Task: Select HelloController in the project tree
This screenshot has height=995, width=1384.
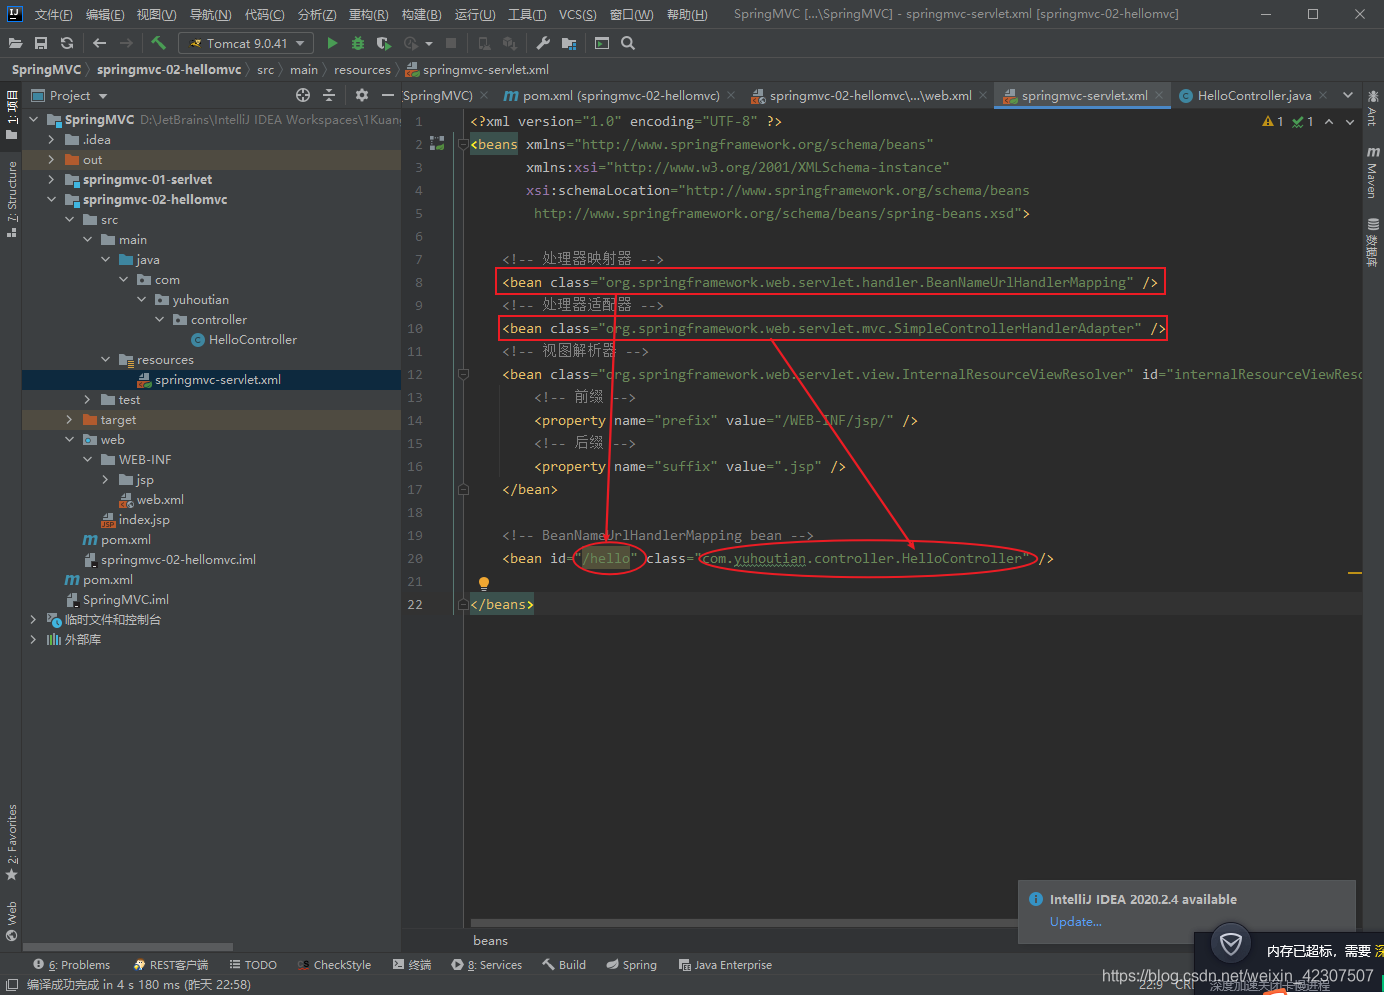Action: (x=253, y=340)
